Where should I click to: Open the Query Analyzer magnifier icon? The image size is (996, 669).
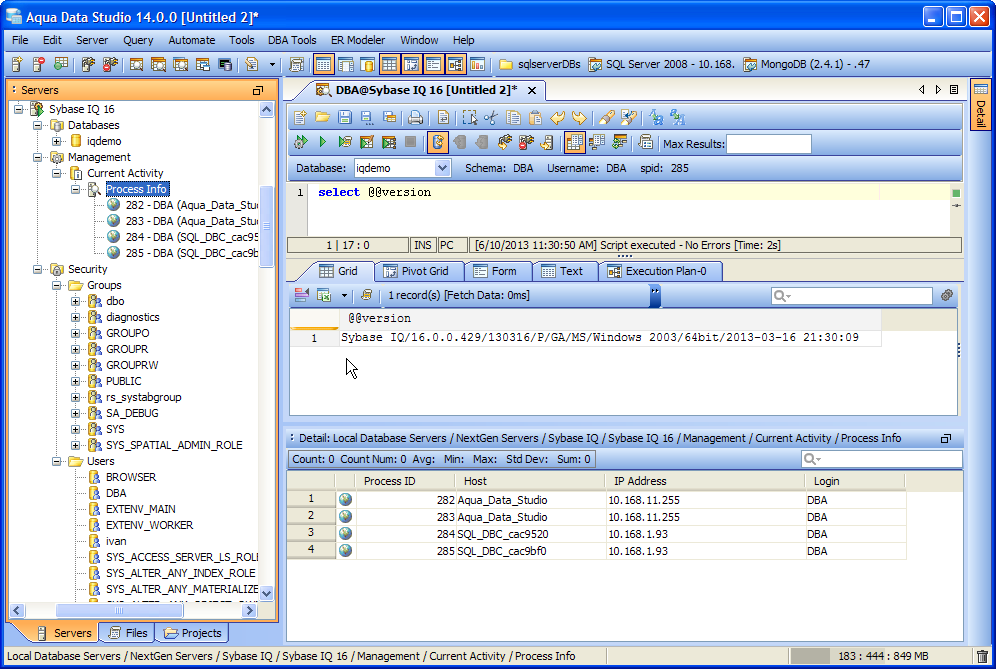click(x=137, y=64)
